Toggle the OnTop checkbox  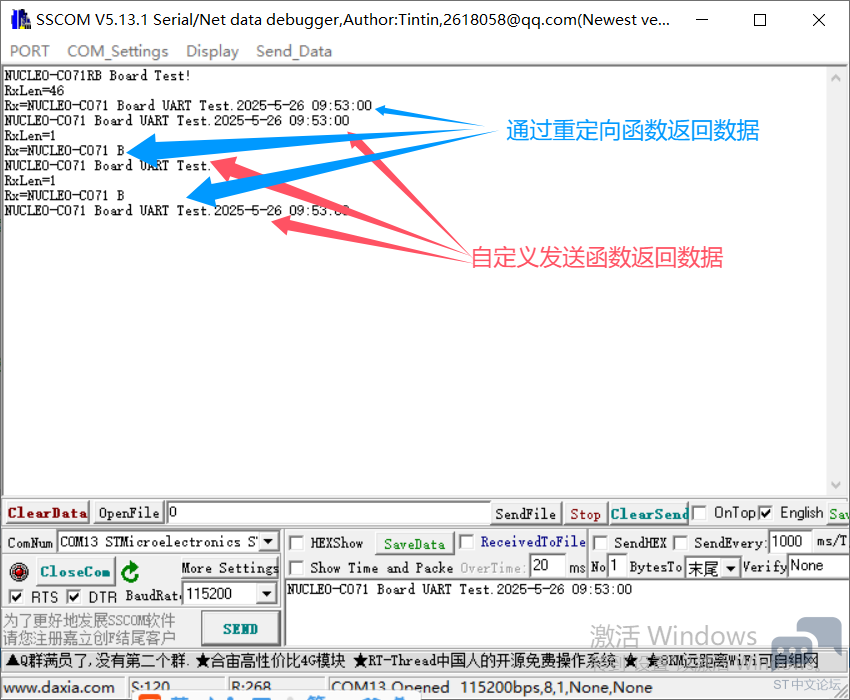[699, 513]
